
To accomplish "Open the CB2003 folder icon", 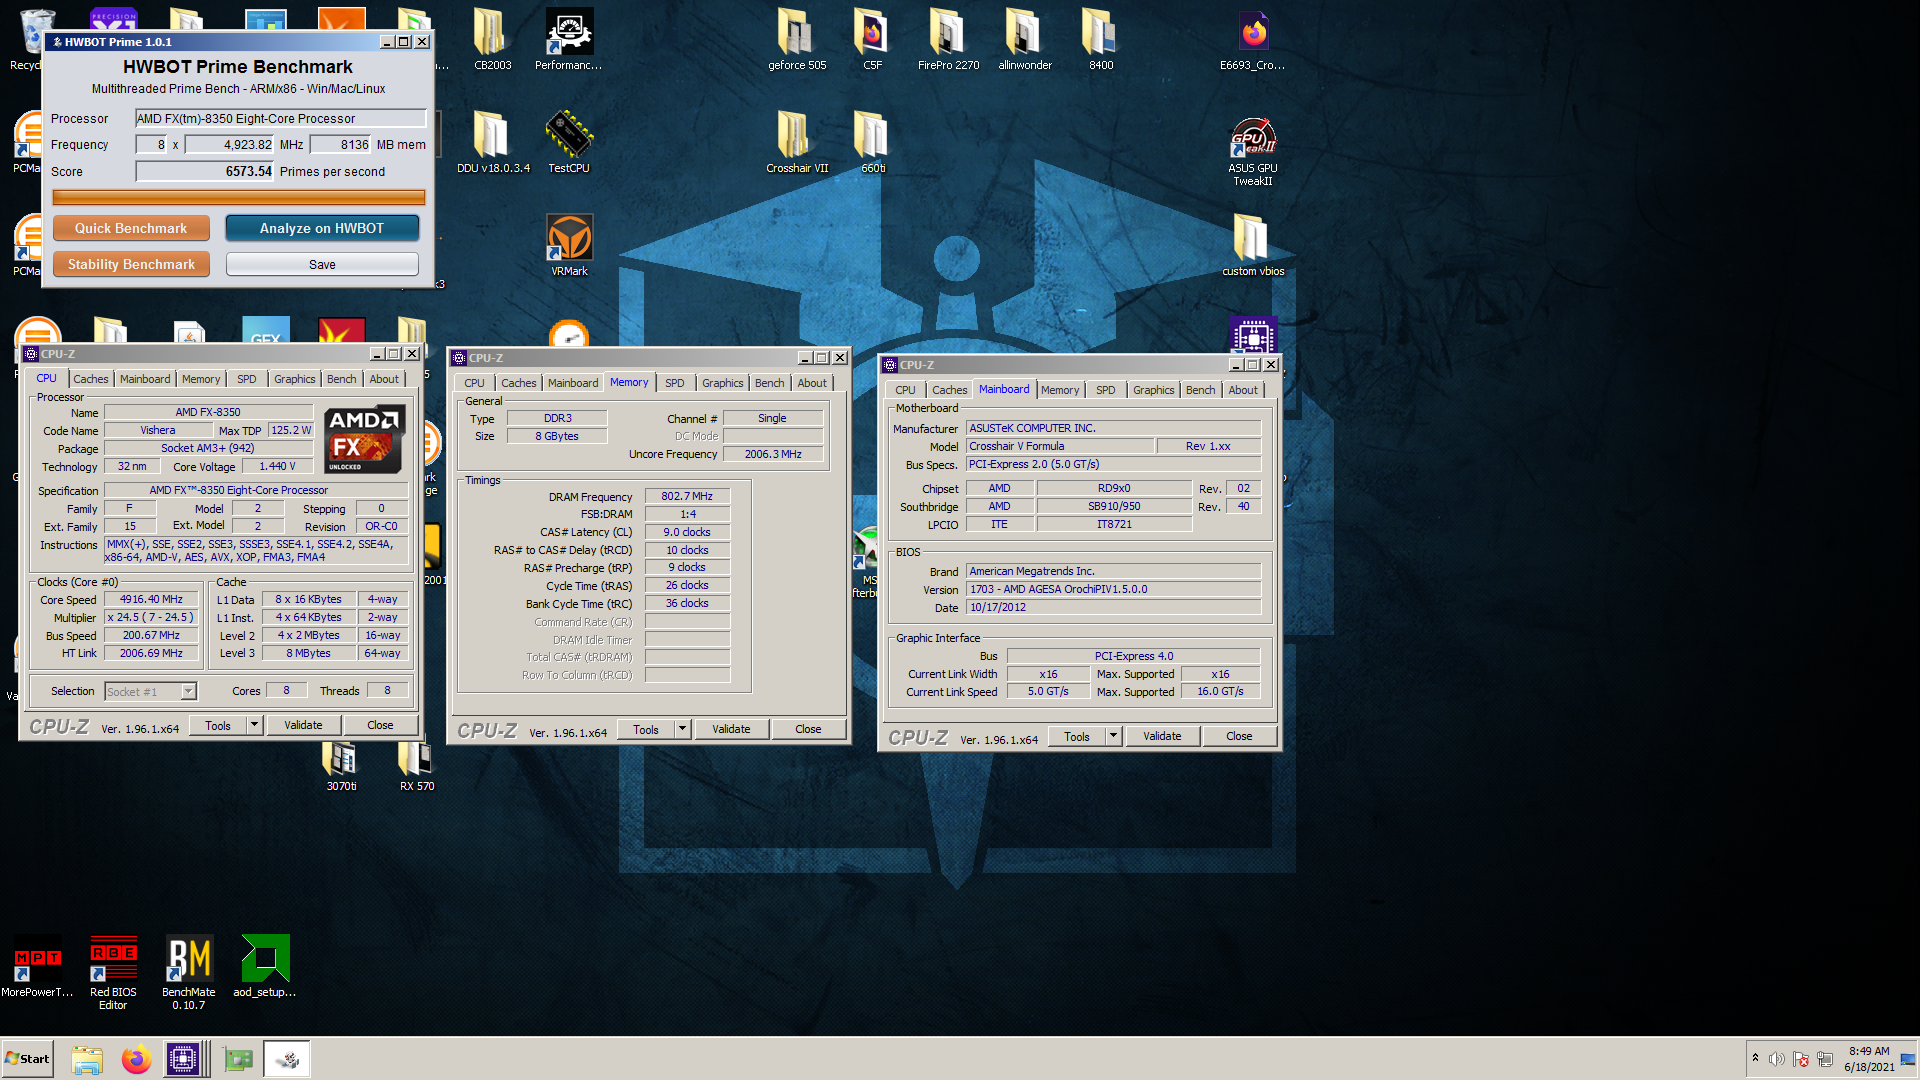I will tap(492, 40).
